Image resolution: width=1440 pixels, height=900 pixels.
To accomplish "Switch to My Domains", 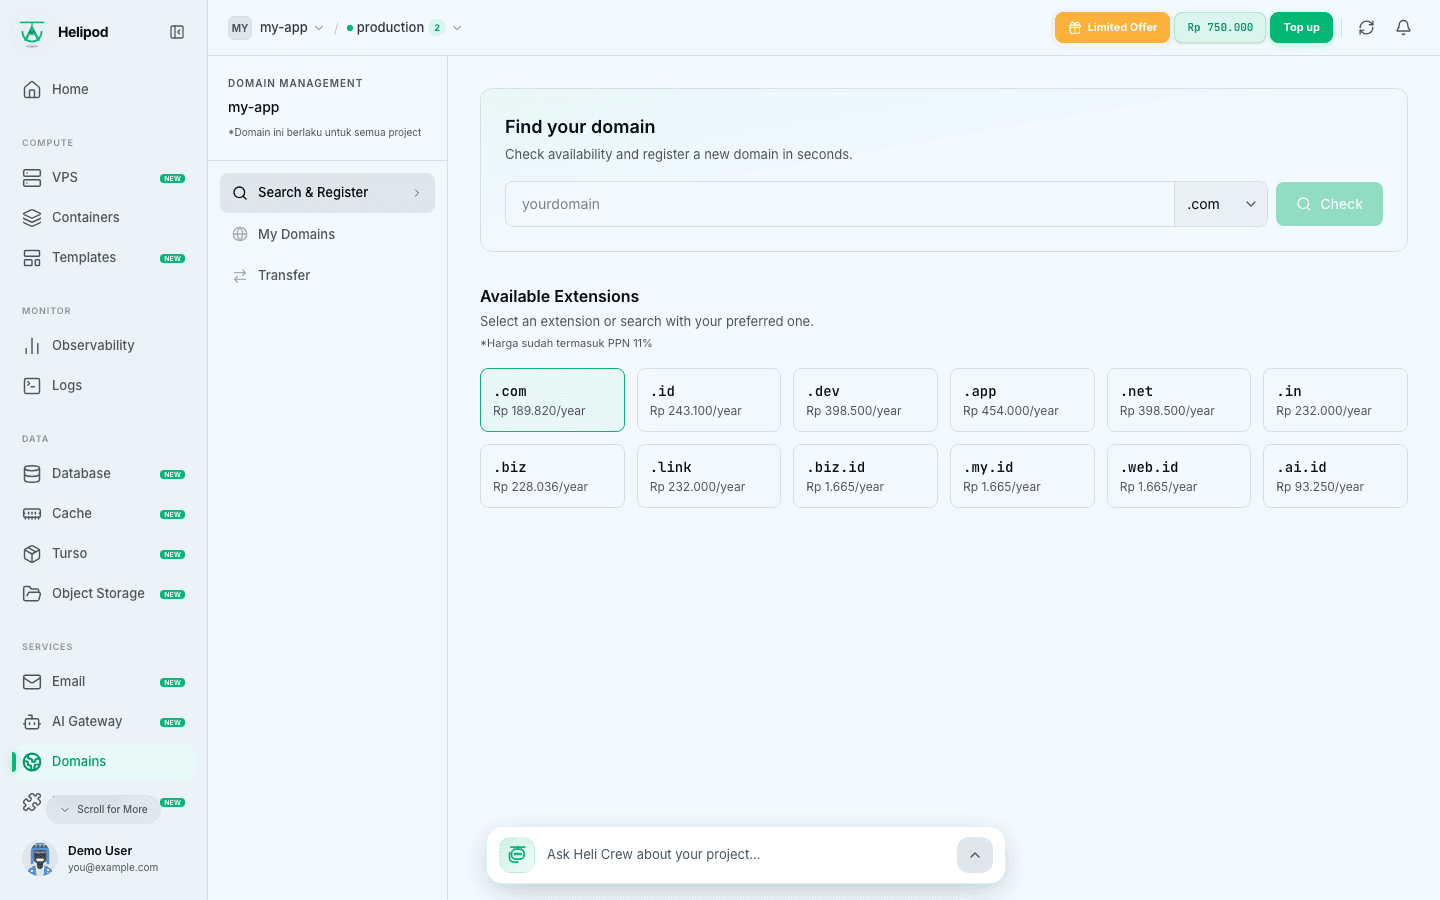I will (327, 234).
